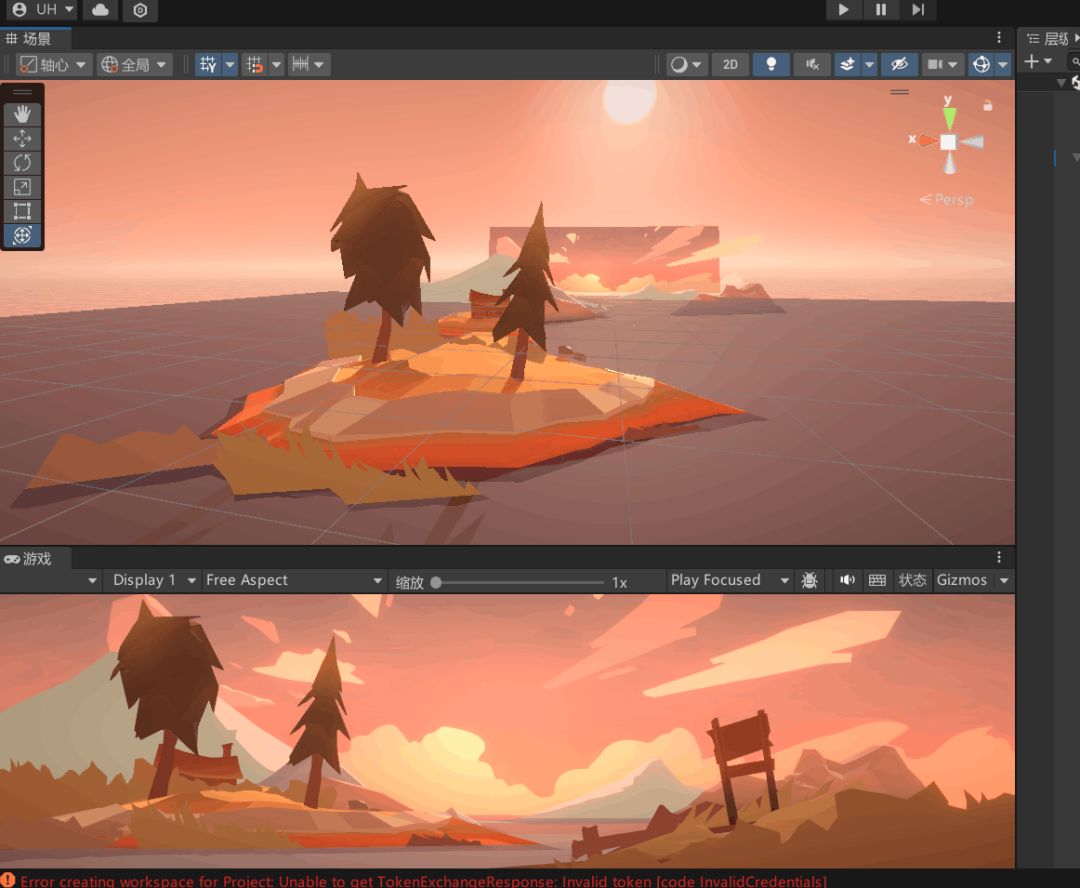Image resolution: width=1080 pixels, height=888 pixels.
Task: Open the pivot 轴心 handle dropdown
Action: pos(54,65)
